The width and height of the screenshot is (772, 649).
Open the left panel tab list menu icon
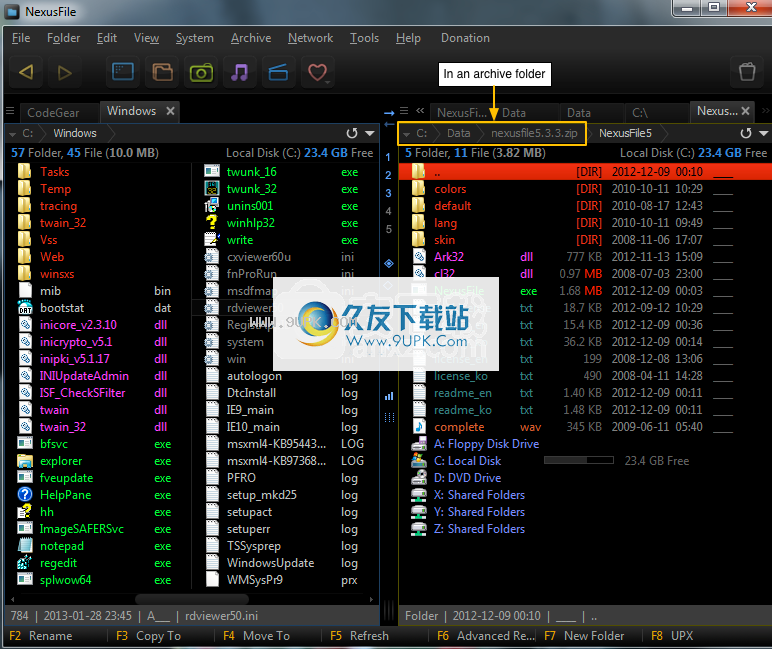[10, 111]
